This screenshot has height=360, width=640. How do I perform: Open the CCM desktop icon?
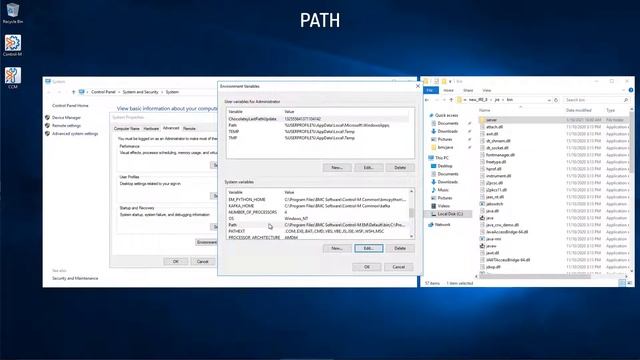tap(13, 78)
